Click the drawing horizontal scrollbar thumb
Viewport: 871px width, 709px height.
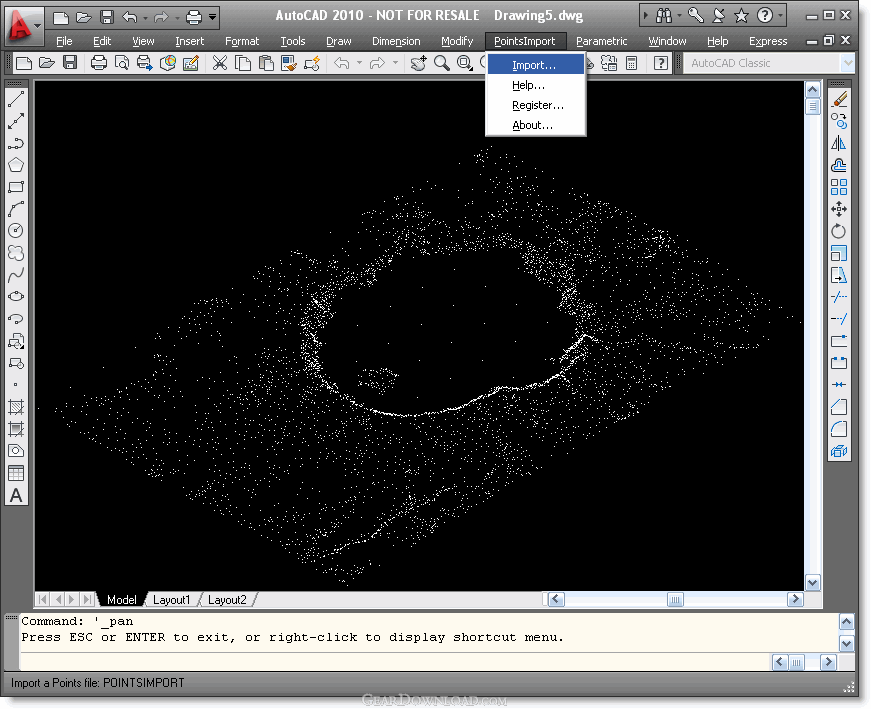tap(675, 599)
